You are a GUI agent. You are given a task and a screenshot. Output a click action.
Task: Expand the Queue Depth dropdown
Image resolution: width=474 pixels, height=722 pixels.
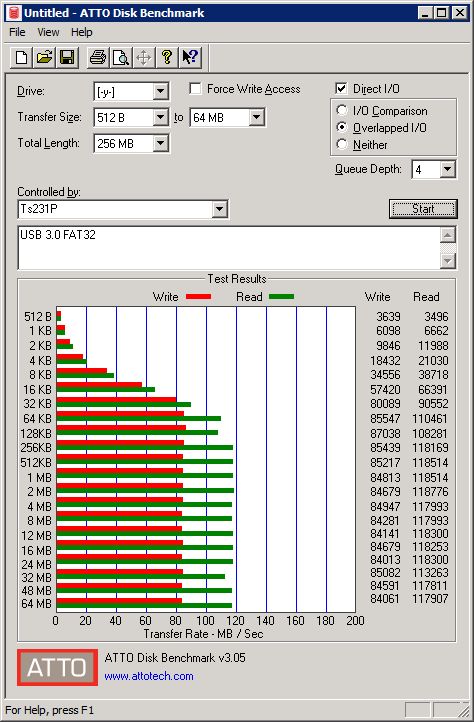pyautogui.click(x=447, y=169)
